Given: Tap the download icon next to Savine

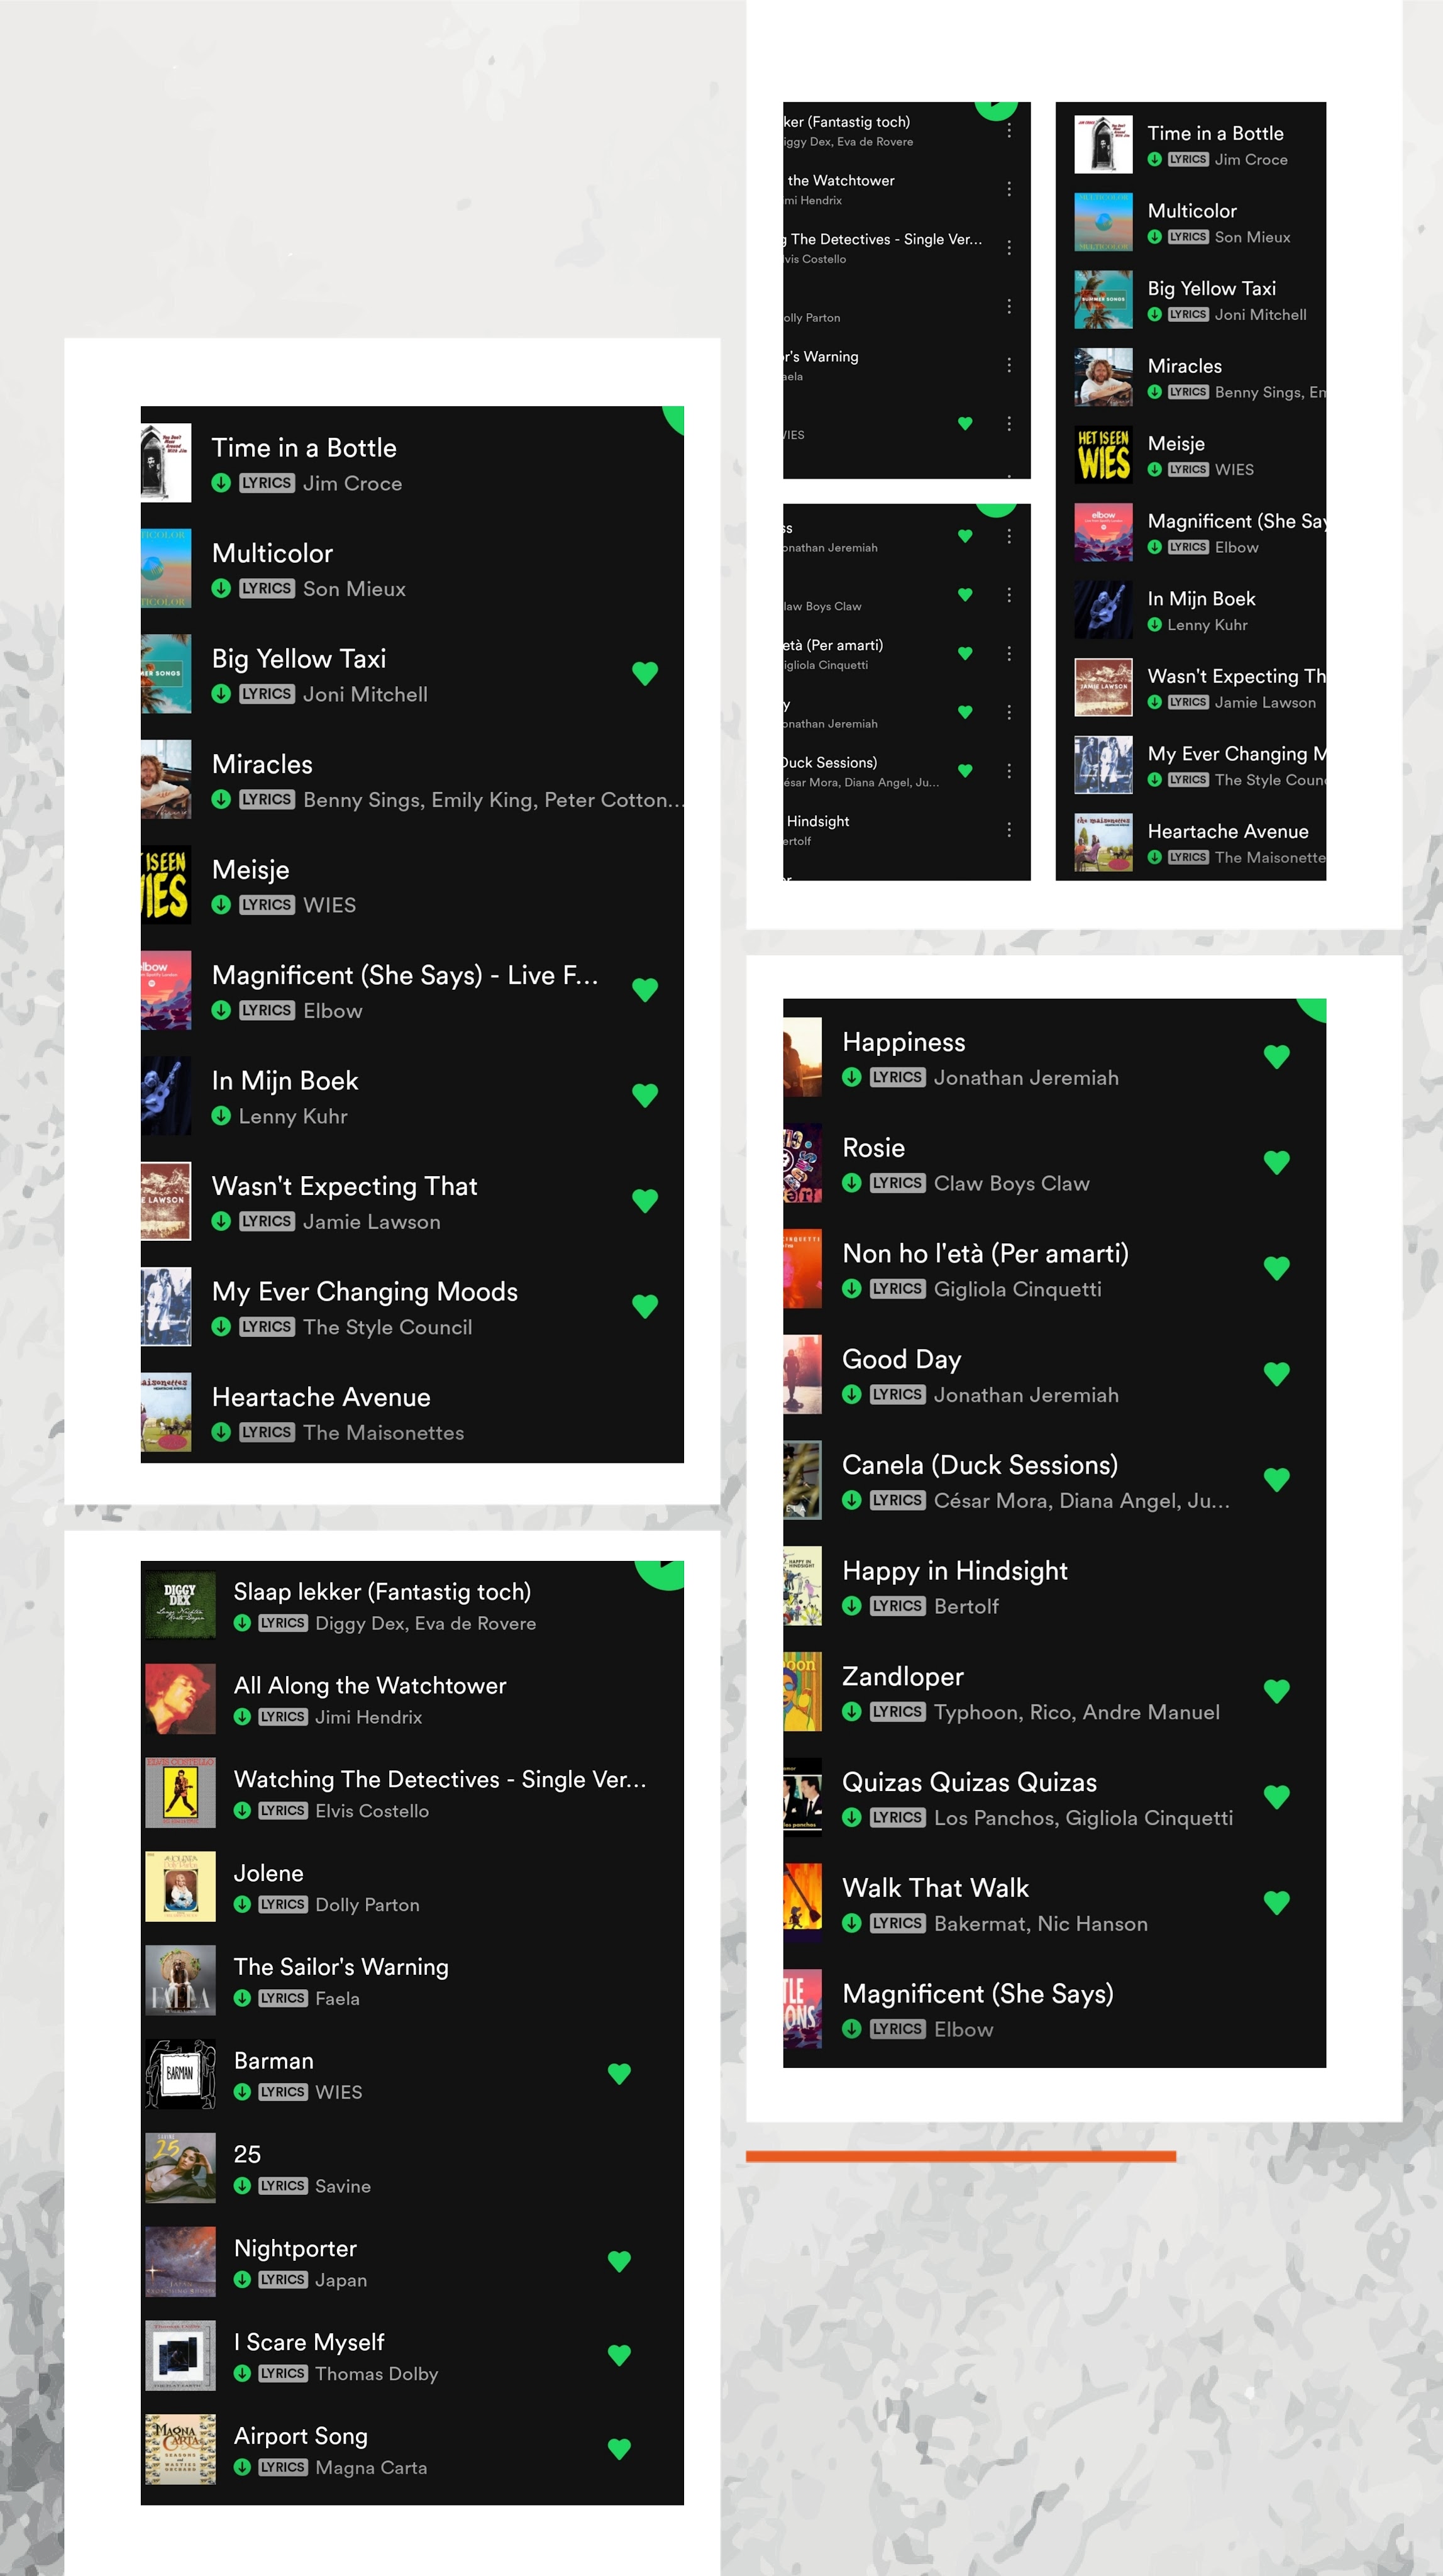Looking at the screenshot, I should (x=242, y=2186).
